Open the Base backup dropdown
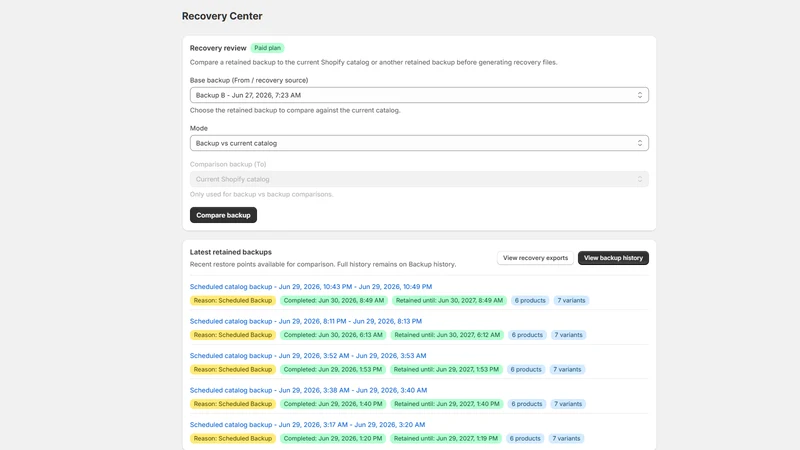Viewport: 800px width, 450px height. (x=419, y=95)
